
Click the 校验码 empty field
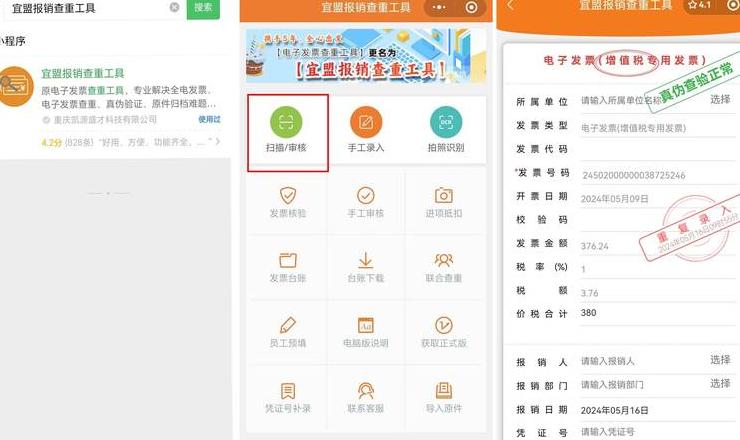[x=658, y=220]
